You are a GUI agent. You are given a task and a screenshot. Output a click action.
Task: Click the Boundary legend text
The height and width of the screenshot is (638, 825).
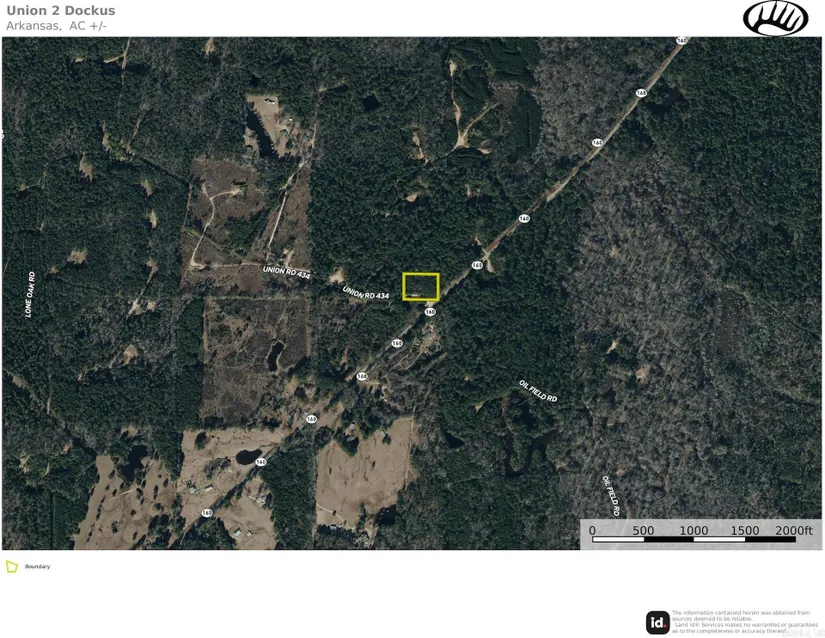(x=37, y=566)
